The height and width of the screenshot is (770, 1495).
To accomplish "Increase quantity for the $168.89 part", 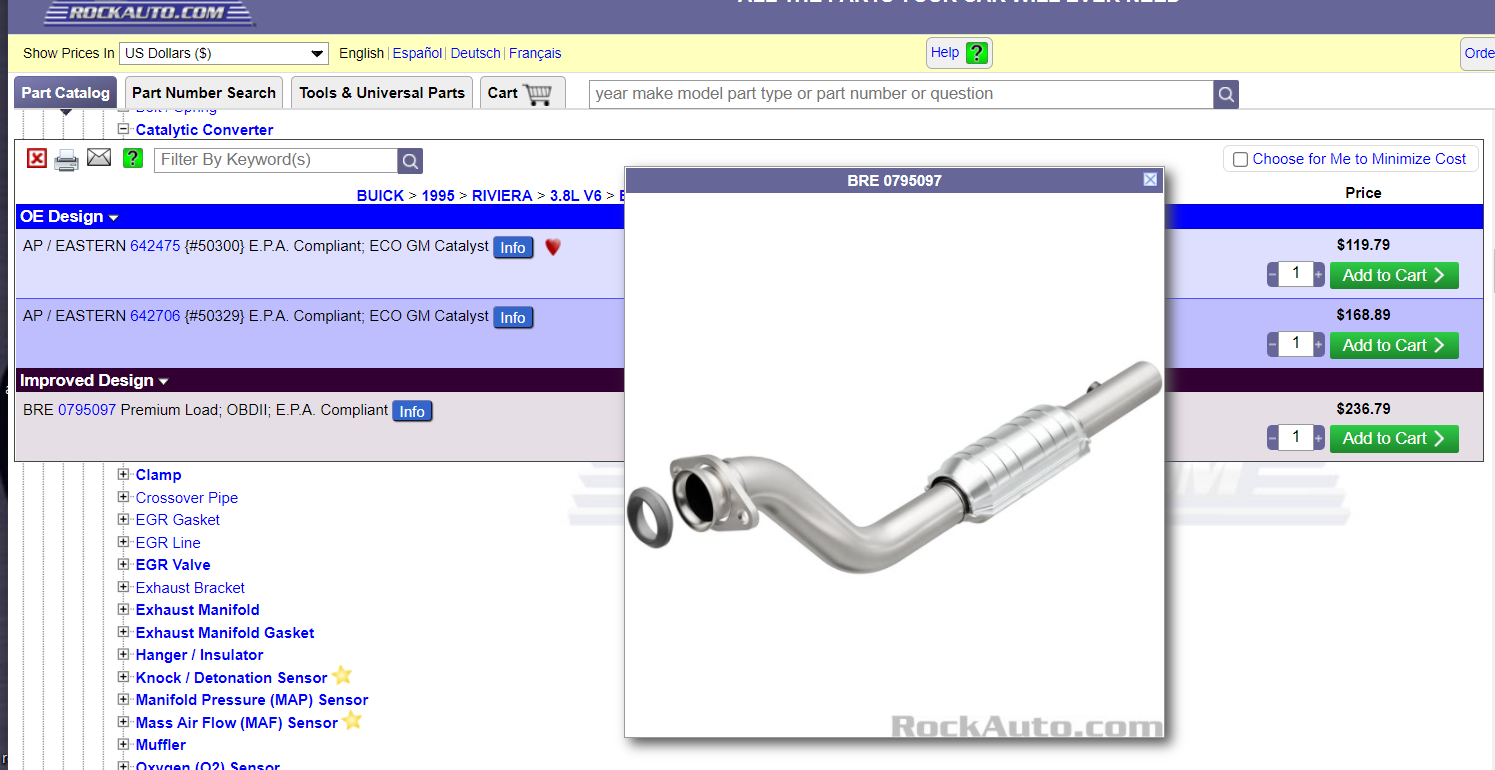I will (1319, 344).
